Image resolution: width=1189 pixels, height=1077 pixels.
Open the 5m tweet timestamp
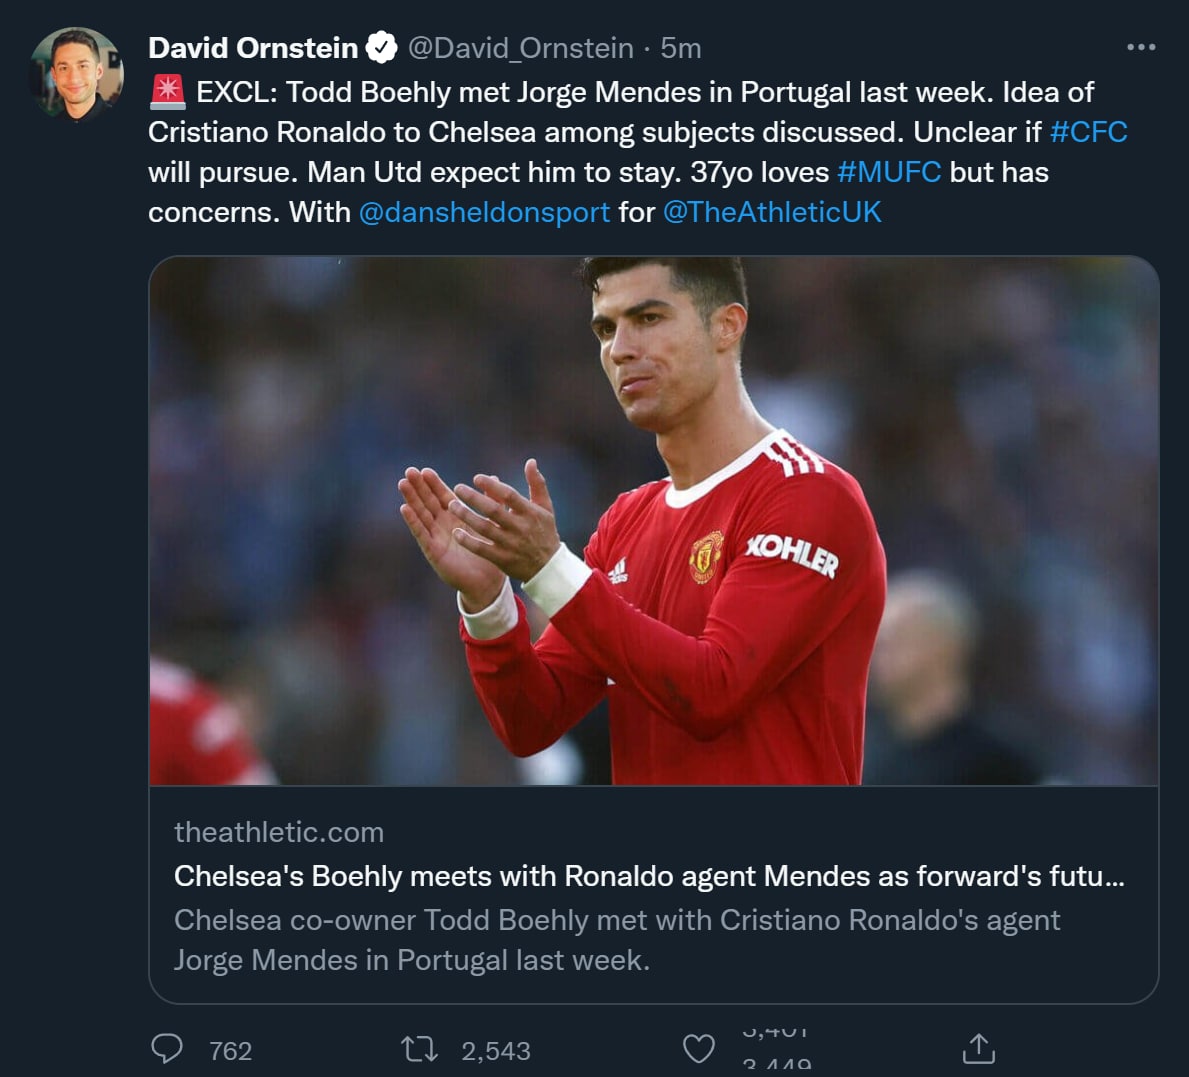(681, 48)
